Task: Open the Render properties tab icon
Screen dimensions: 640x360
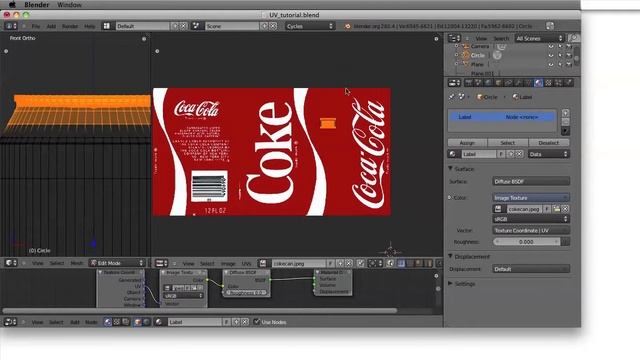Action: pyautogui.click(x=469, y=83)
